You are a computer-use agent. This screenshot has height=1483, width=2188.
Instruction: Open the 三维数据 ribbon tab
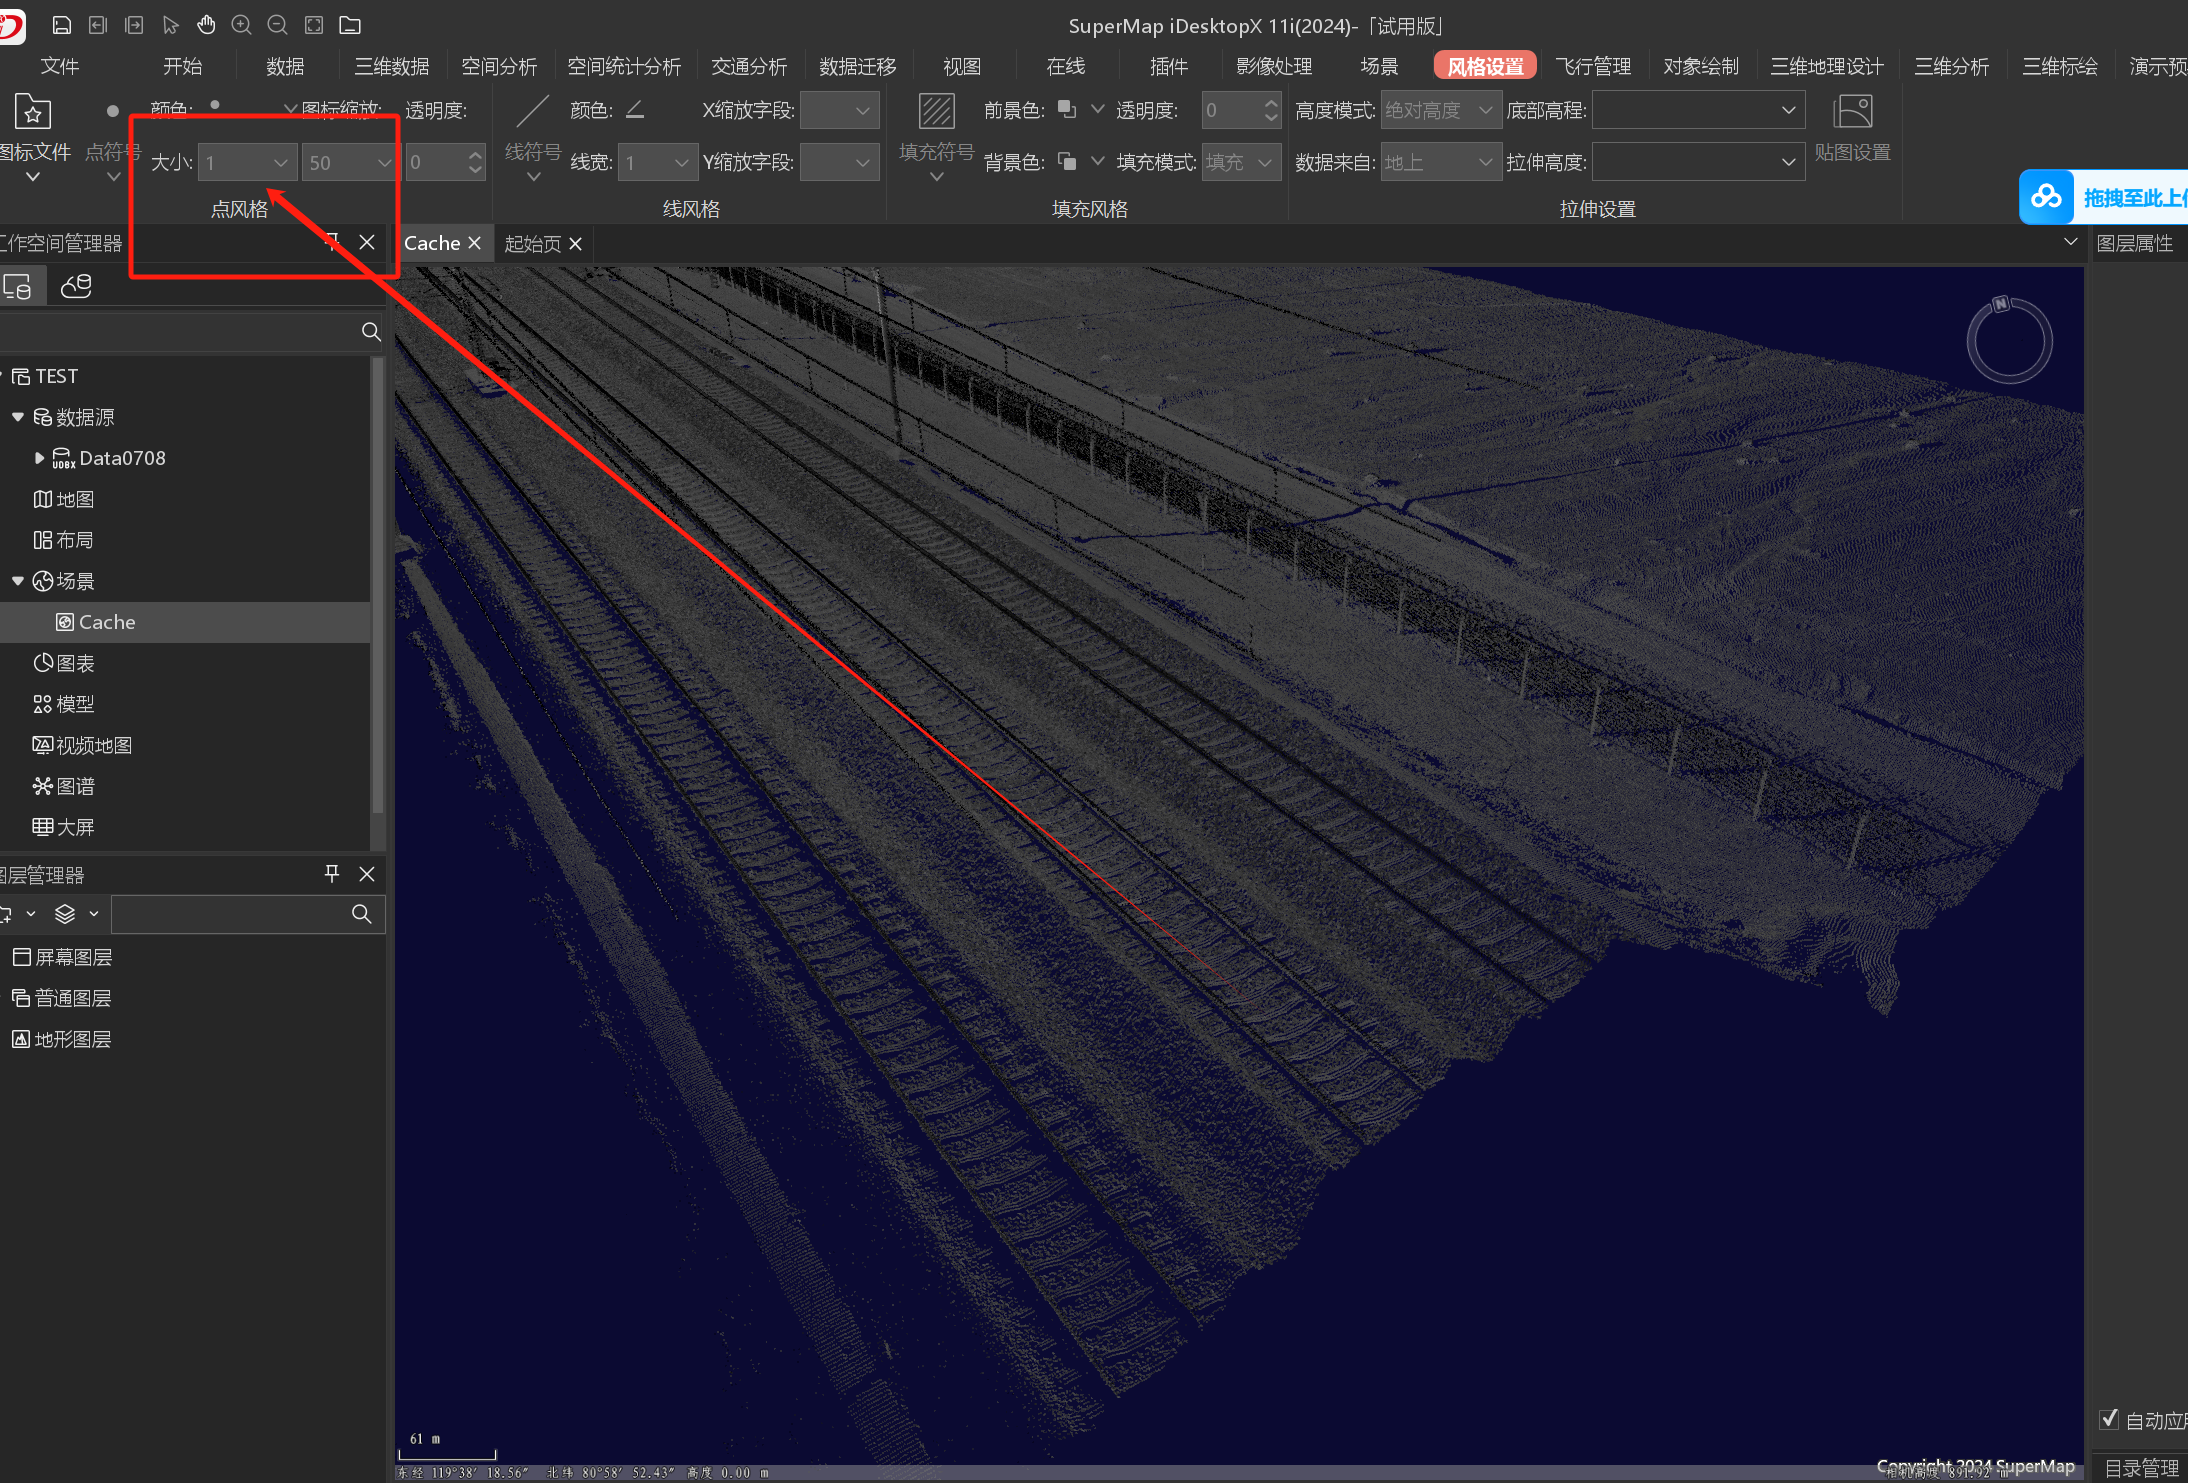point(392,66)
